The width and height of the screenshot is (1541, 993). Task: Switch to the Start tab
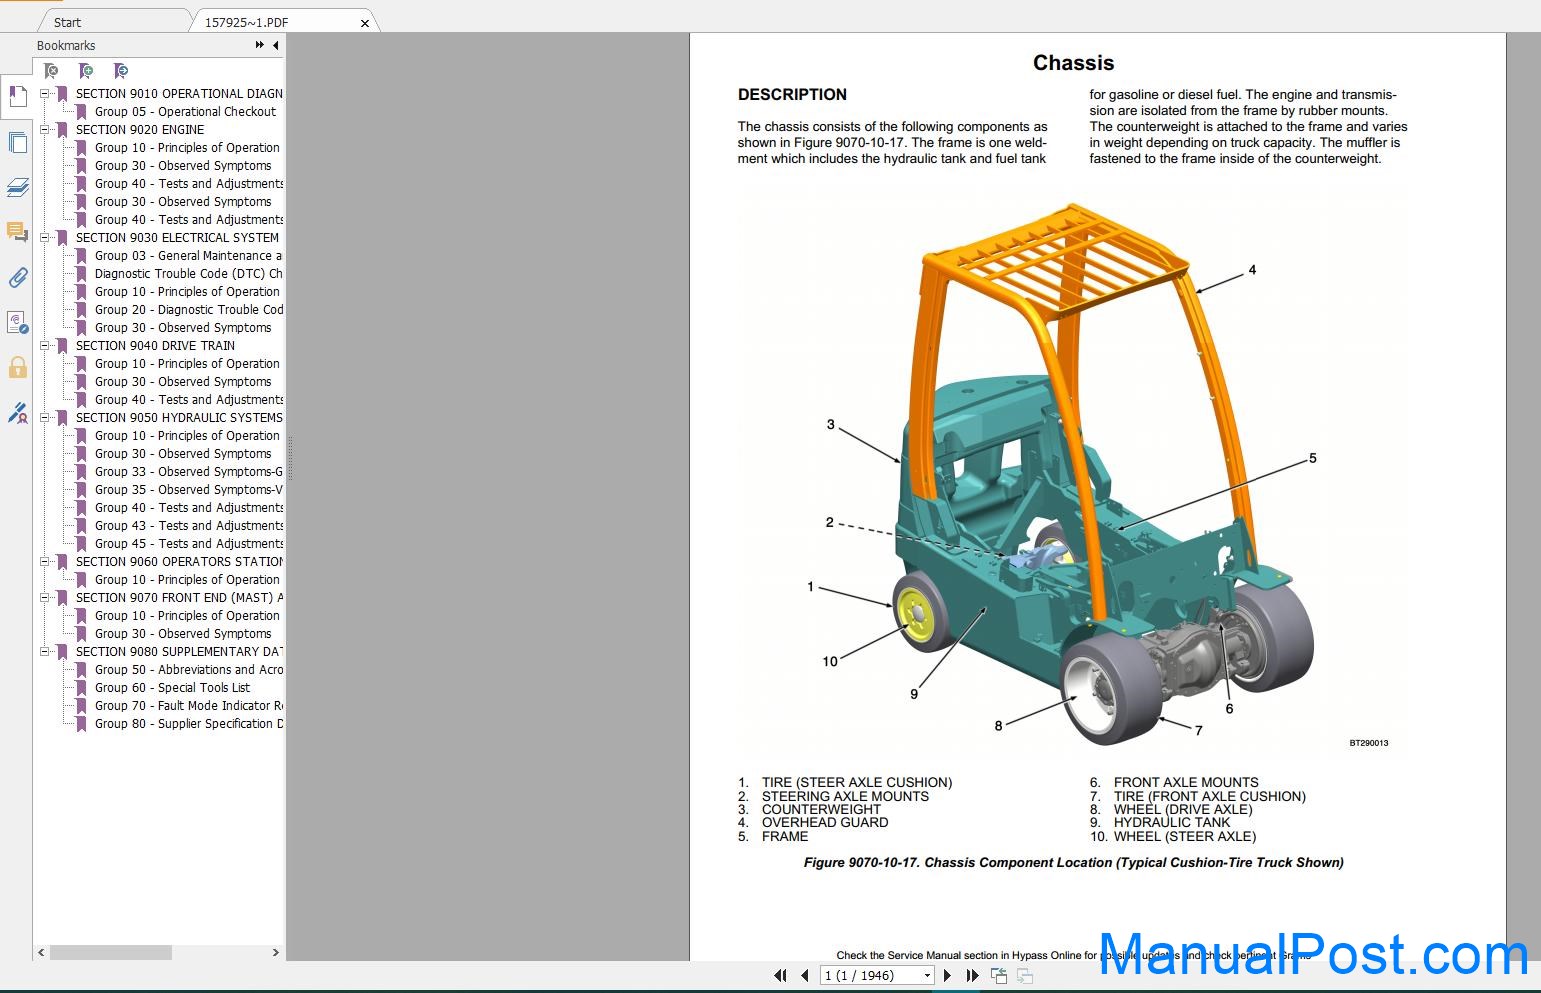(68, 22)
